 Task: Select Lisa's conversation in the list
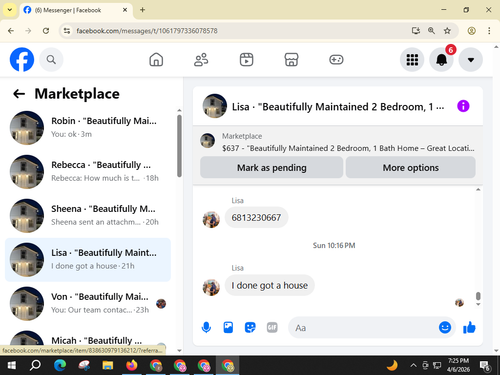88,260
